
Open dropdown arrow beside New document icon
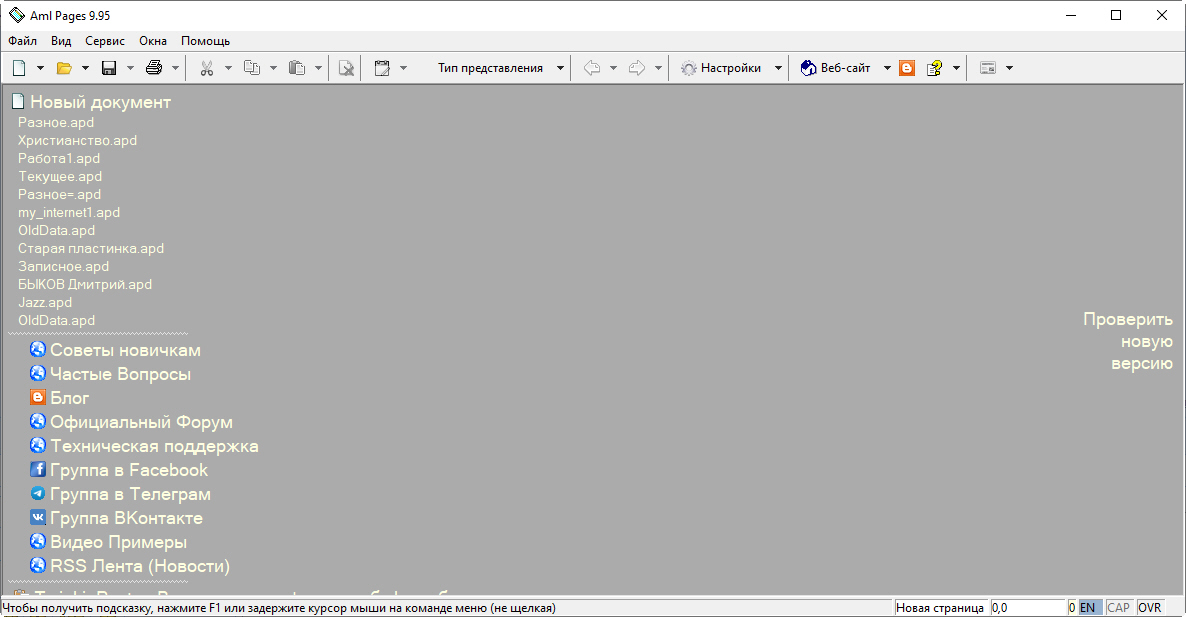[x=40, y=68]
